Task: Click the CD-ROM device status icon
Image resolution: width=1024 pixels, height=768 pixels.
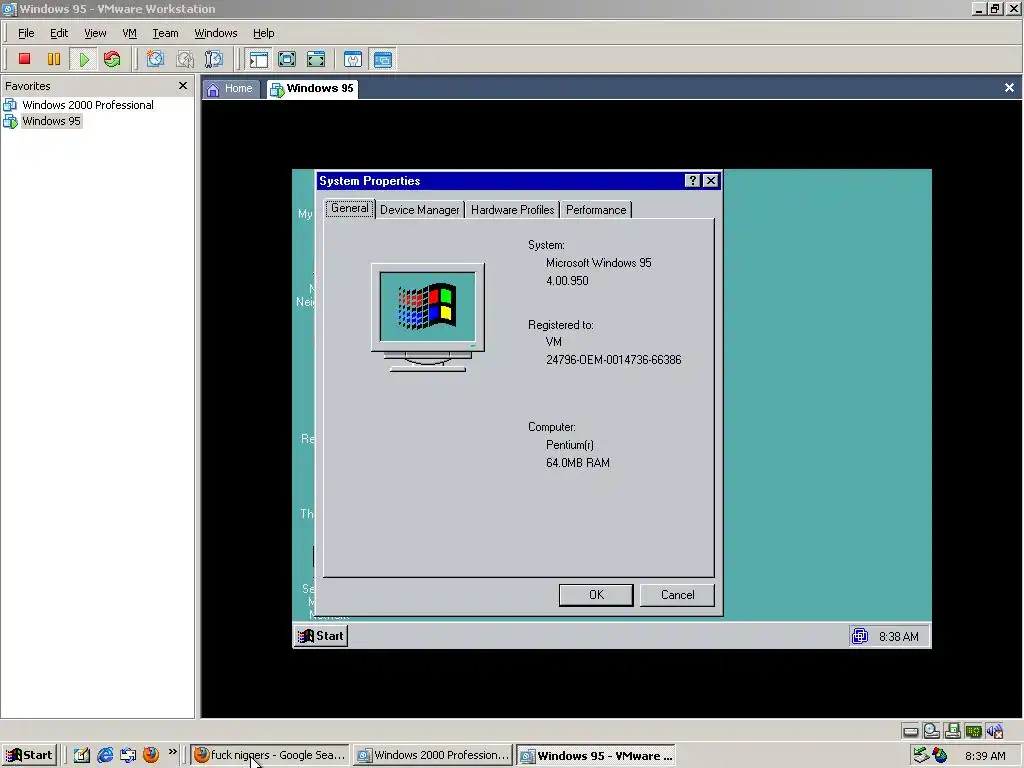Action: 931,731
